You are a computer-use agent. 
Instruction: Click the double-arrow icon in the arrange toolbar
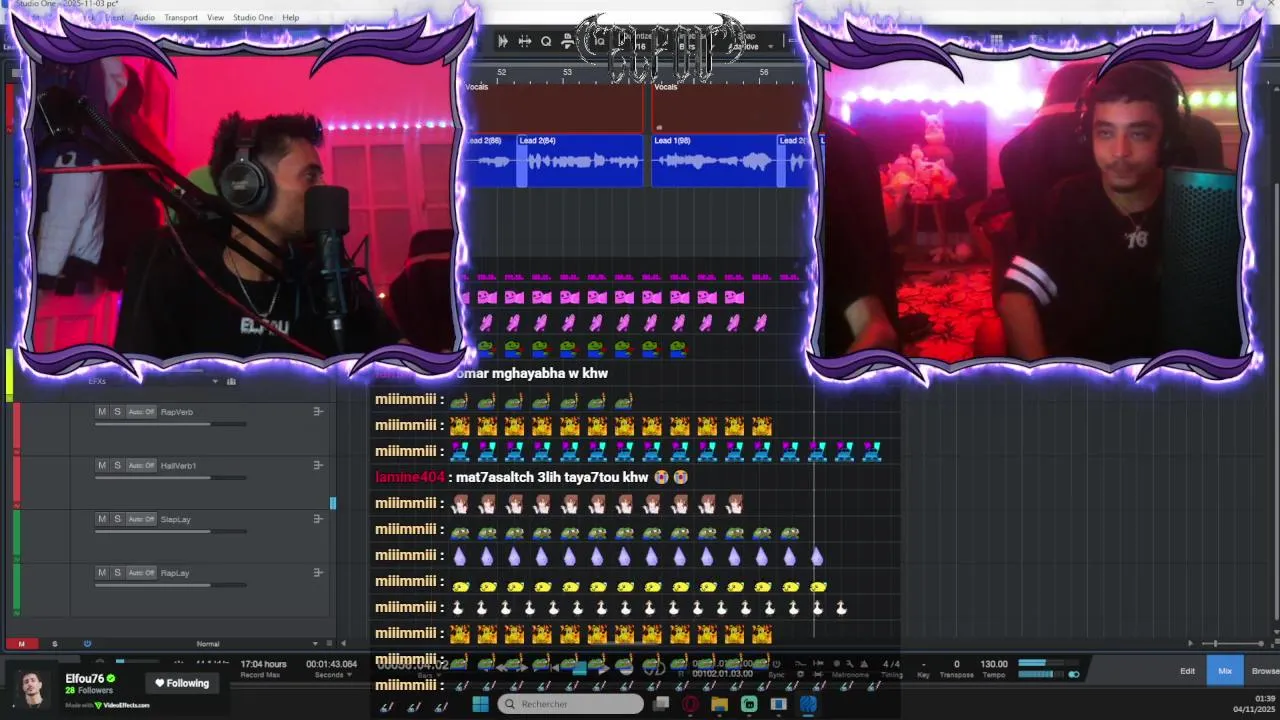[x=503, y=41]
